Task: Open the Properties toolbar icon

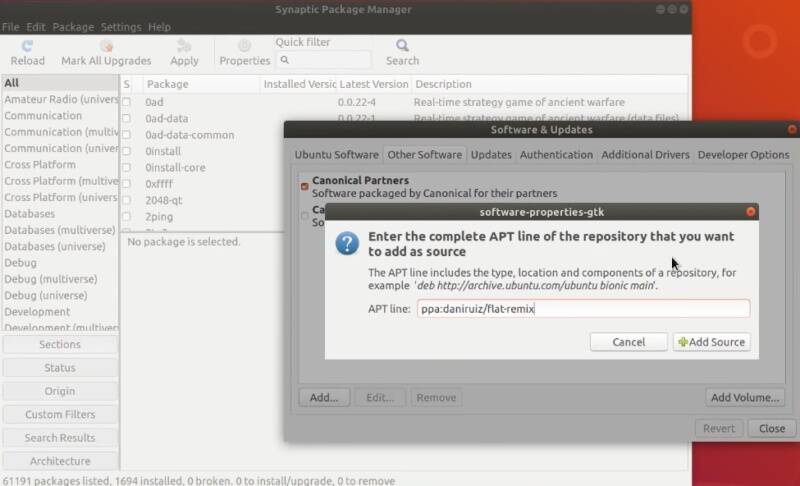Action: pyautogui.click(x=244, y=46)
